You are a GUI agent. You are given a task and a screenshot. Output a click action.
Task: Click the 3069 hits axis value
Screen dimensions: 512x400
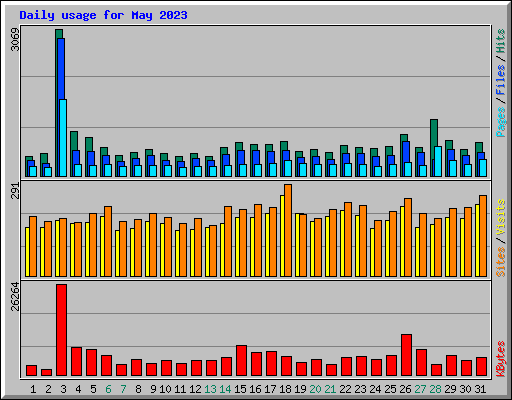point(15,39)
